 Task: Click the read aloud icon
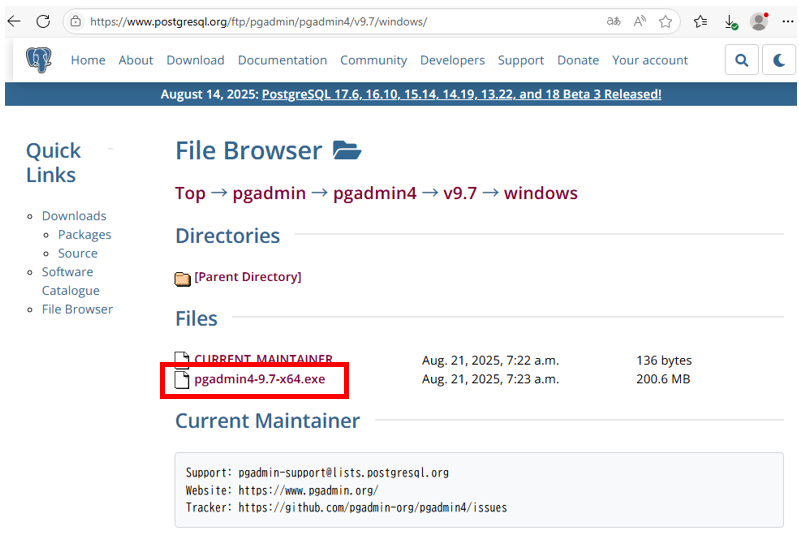click(640, 21)
